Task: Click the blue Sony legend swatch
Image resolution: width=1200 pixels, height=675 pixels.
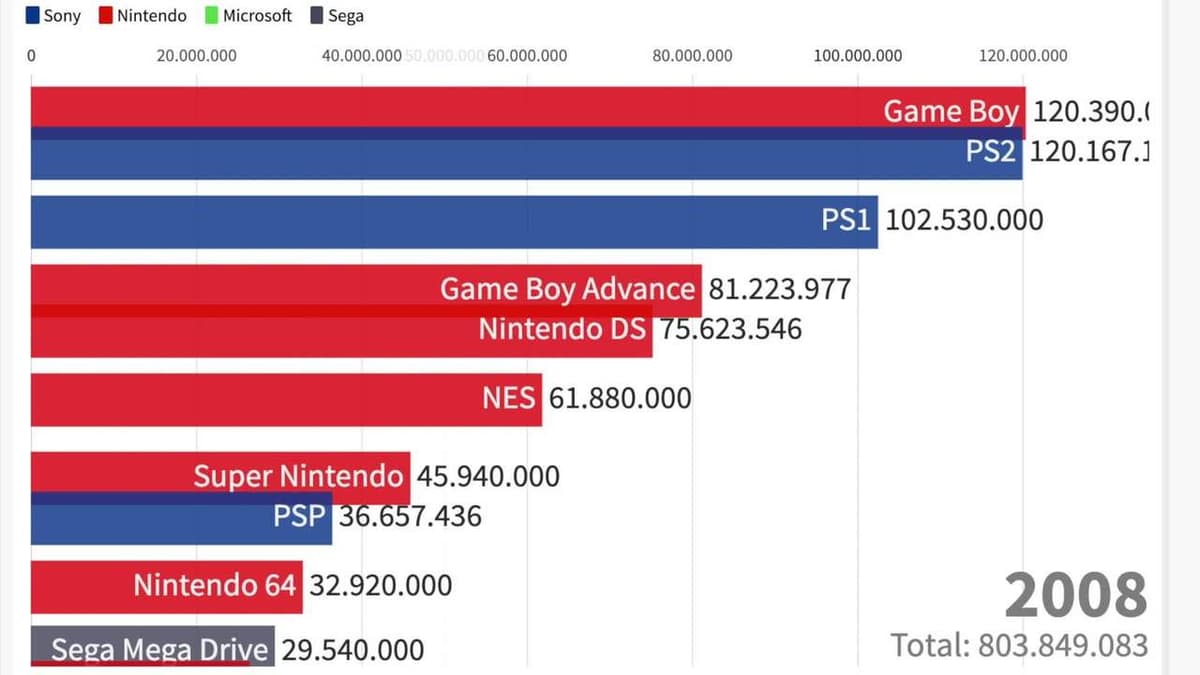Action: pos(32,16)
